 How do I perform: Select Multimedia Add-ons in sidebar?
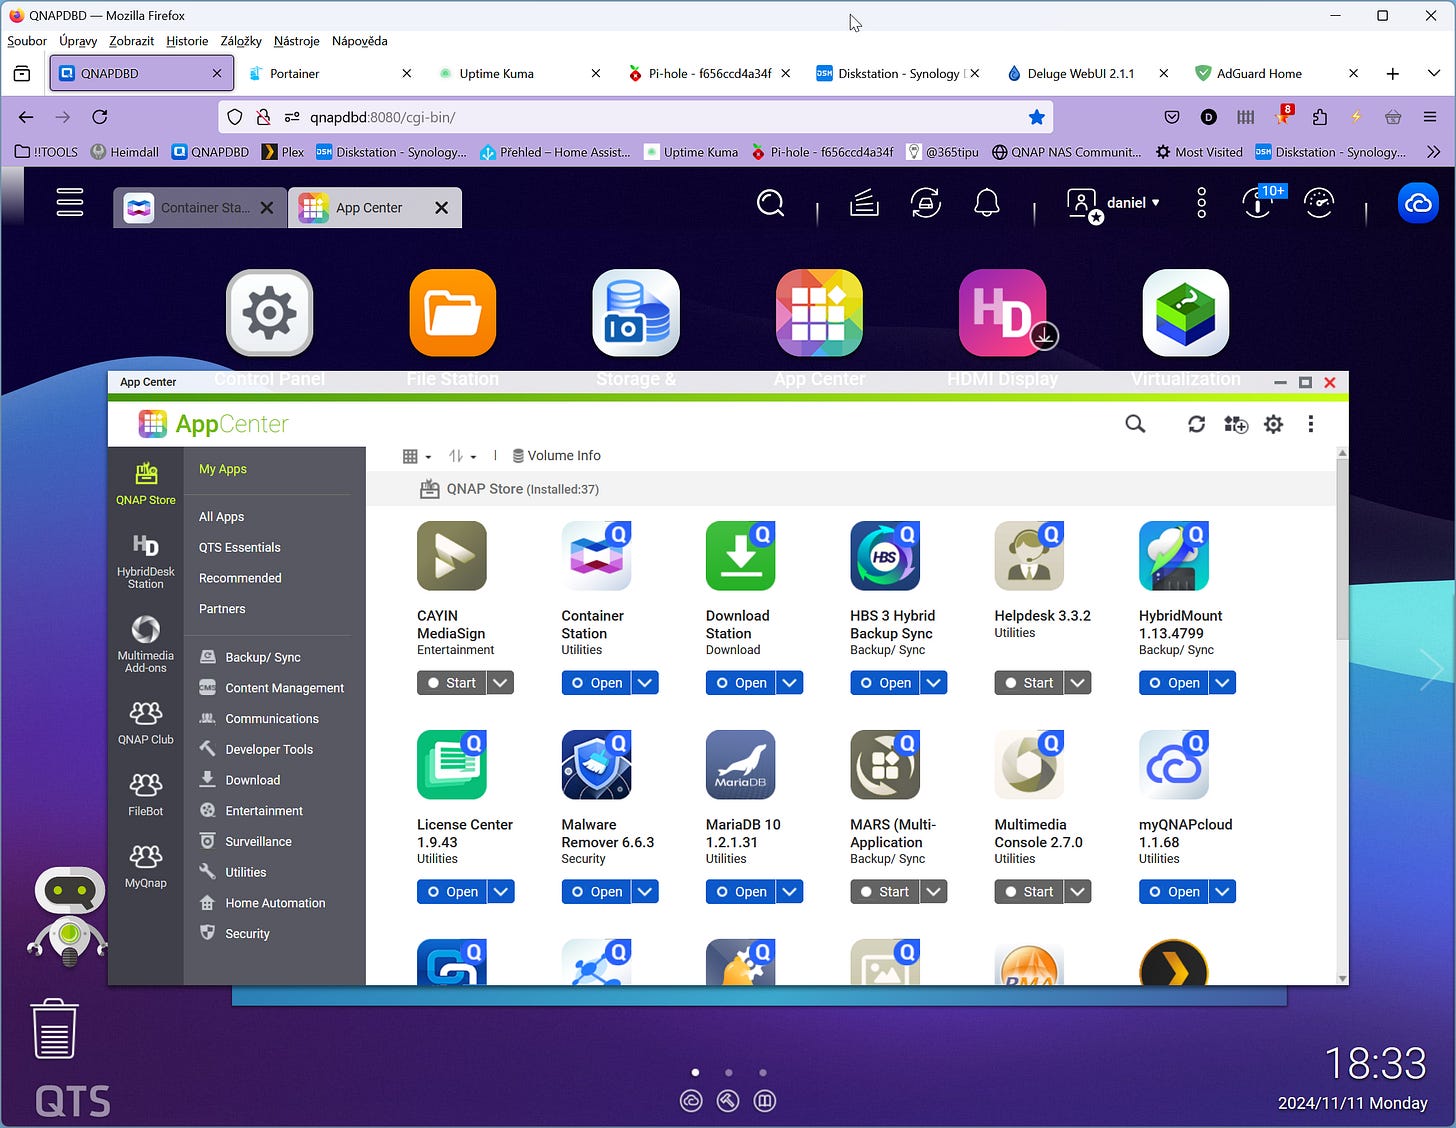tap(146, 644)
